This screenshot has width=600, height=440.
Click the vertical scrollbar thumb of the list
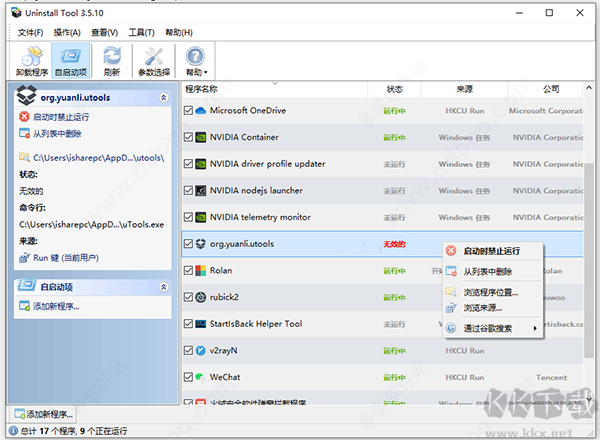[x=589, y=260]
